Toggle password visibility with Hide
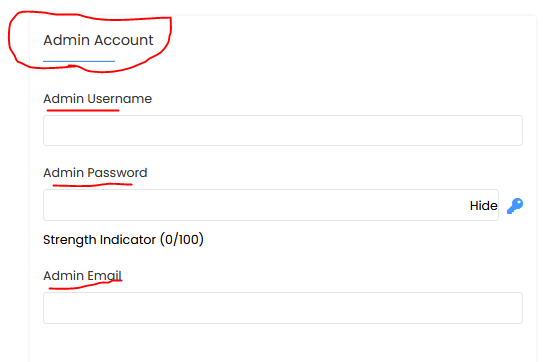 (x=483, y=206)
